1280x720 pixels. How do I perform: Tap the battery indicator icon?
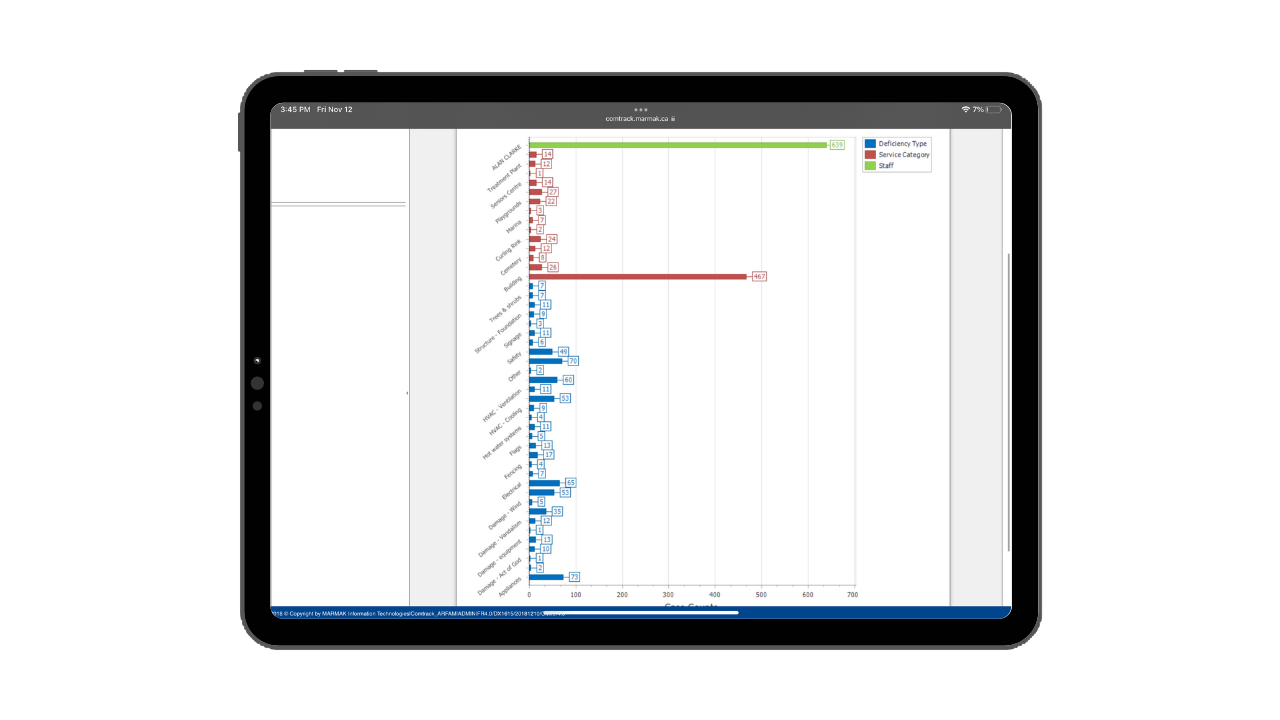pos(994,109)
